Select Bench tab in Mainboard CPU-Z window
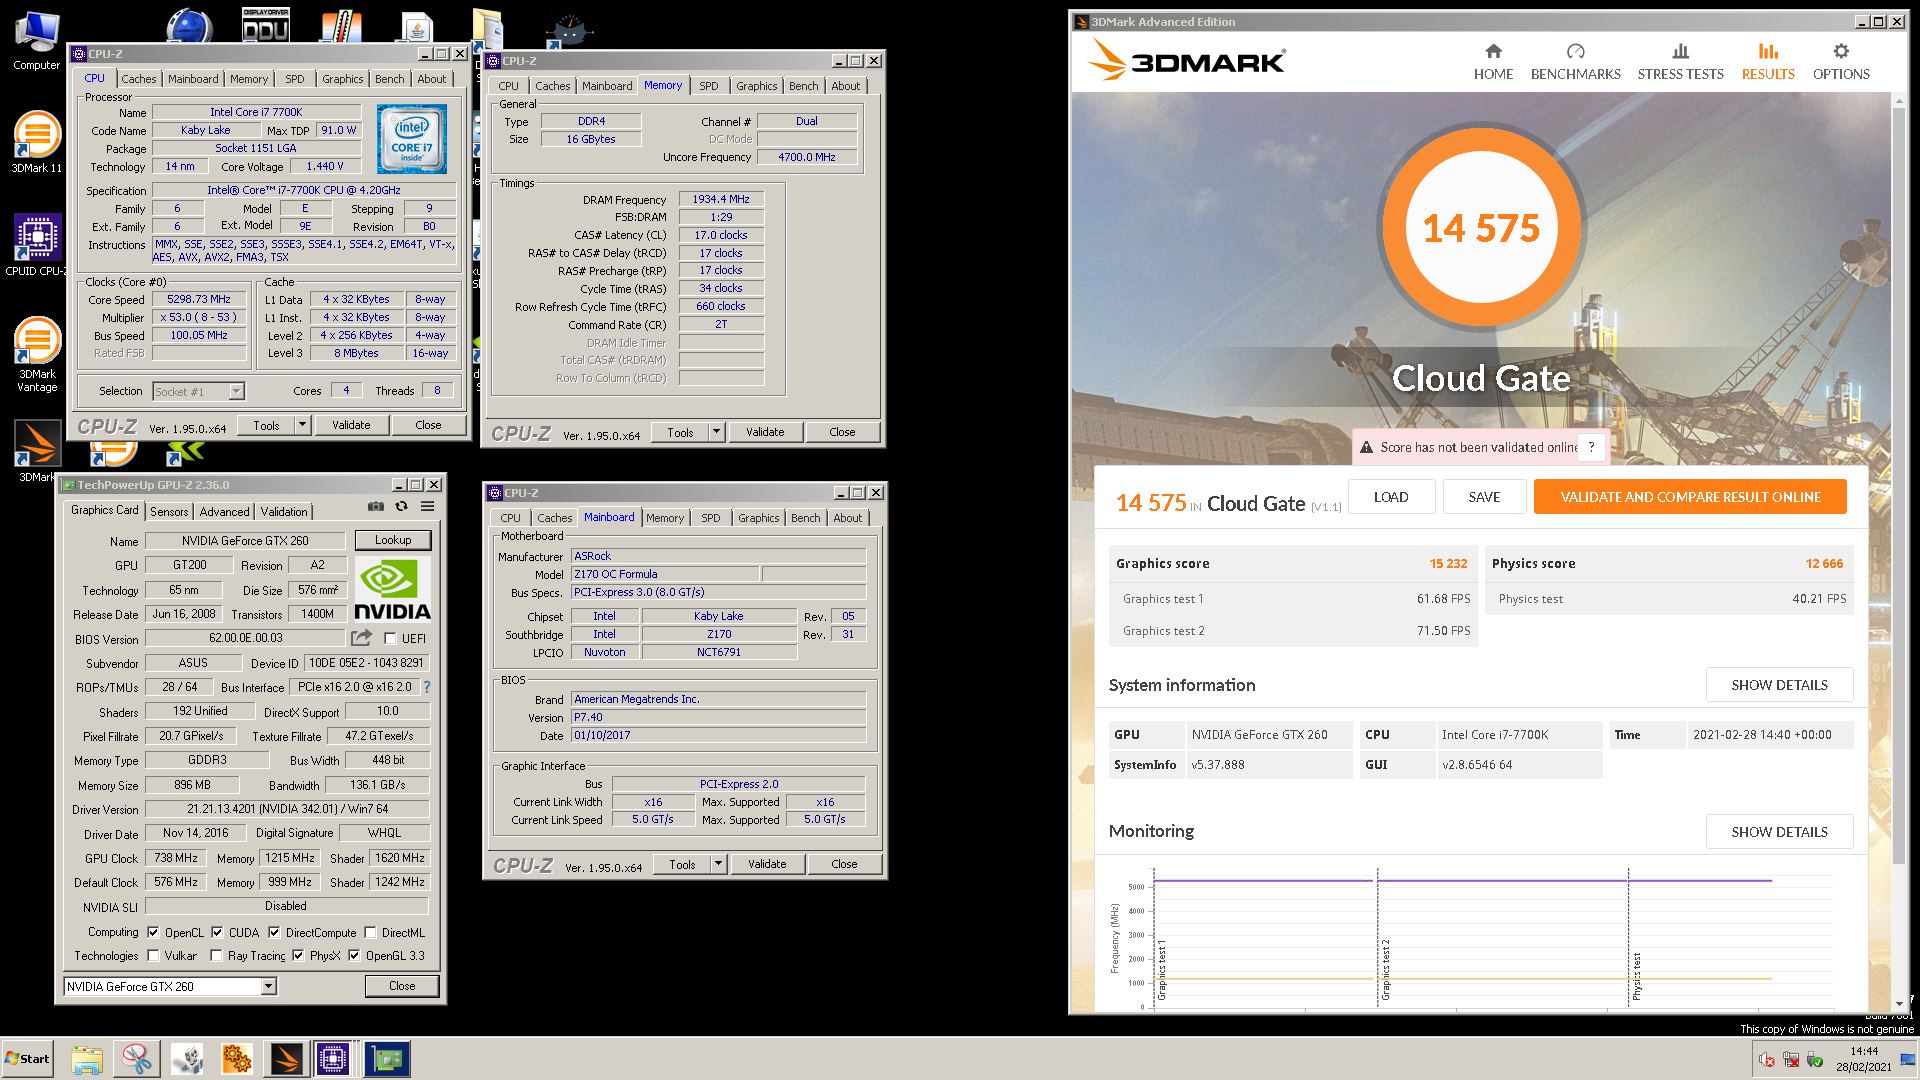1920x1080 pixels. (805, 518)
